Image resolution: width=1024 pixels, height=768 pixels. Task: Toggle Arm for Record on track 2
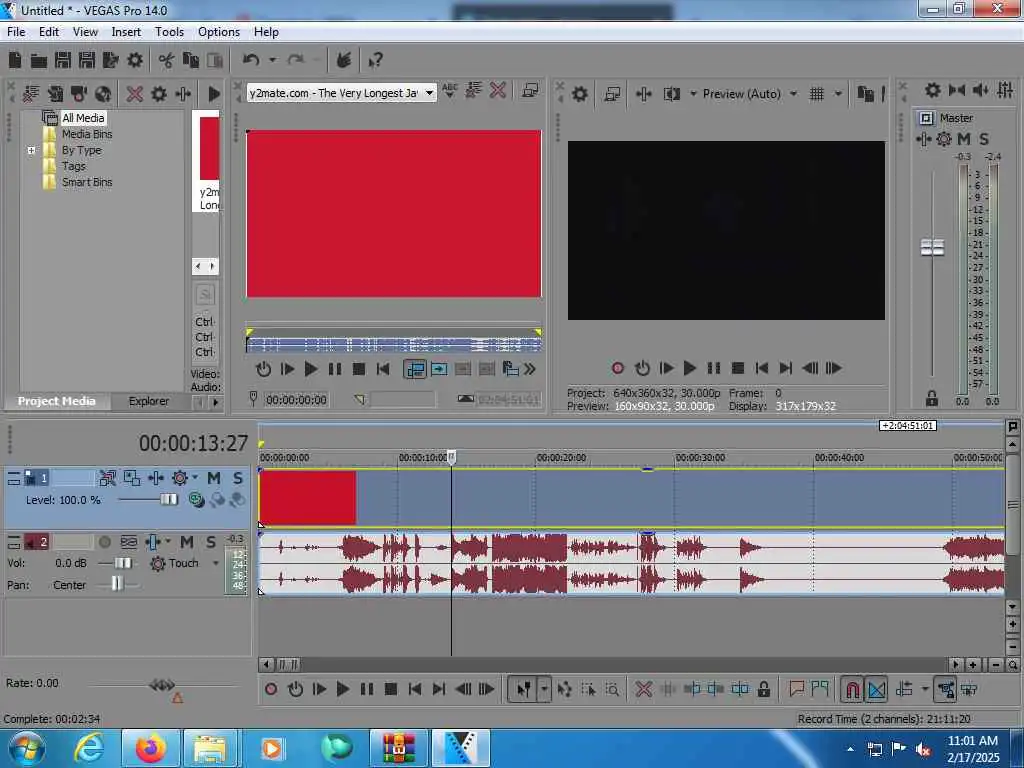coord(104,542)
